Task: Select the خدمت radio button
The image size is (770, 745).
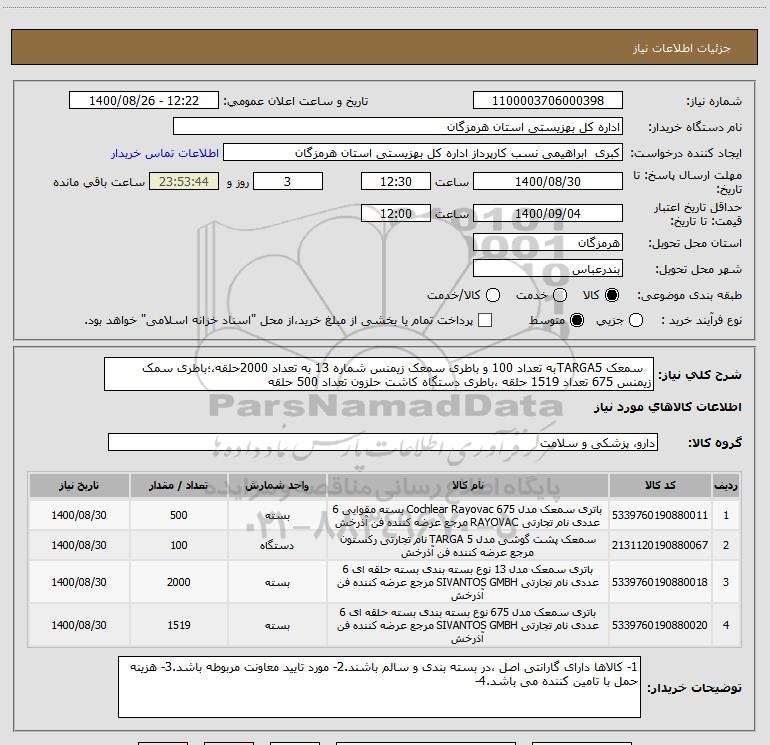Action: [560, 295]
